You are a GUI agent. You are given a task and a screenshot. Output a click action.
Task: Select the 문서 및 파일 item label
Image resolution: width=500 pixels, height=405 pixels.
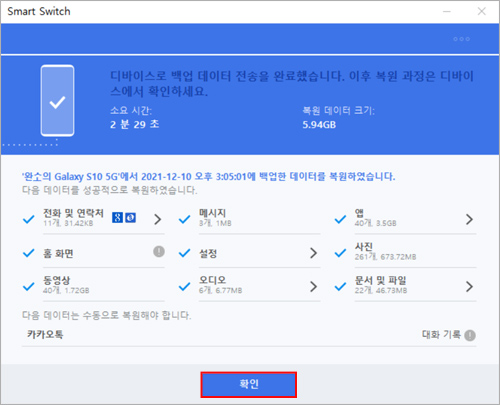pos(380,280)
